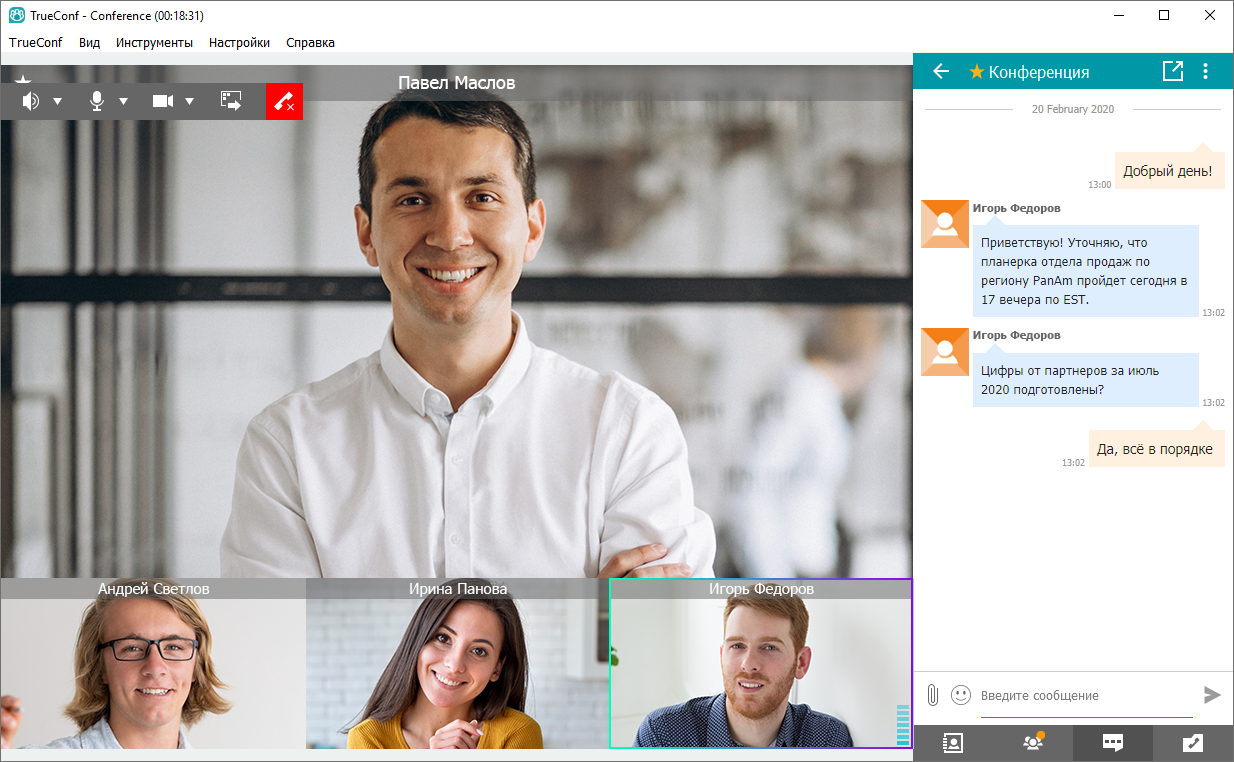
Task: Open the emoji picker in chat
Action: 961,695
